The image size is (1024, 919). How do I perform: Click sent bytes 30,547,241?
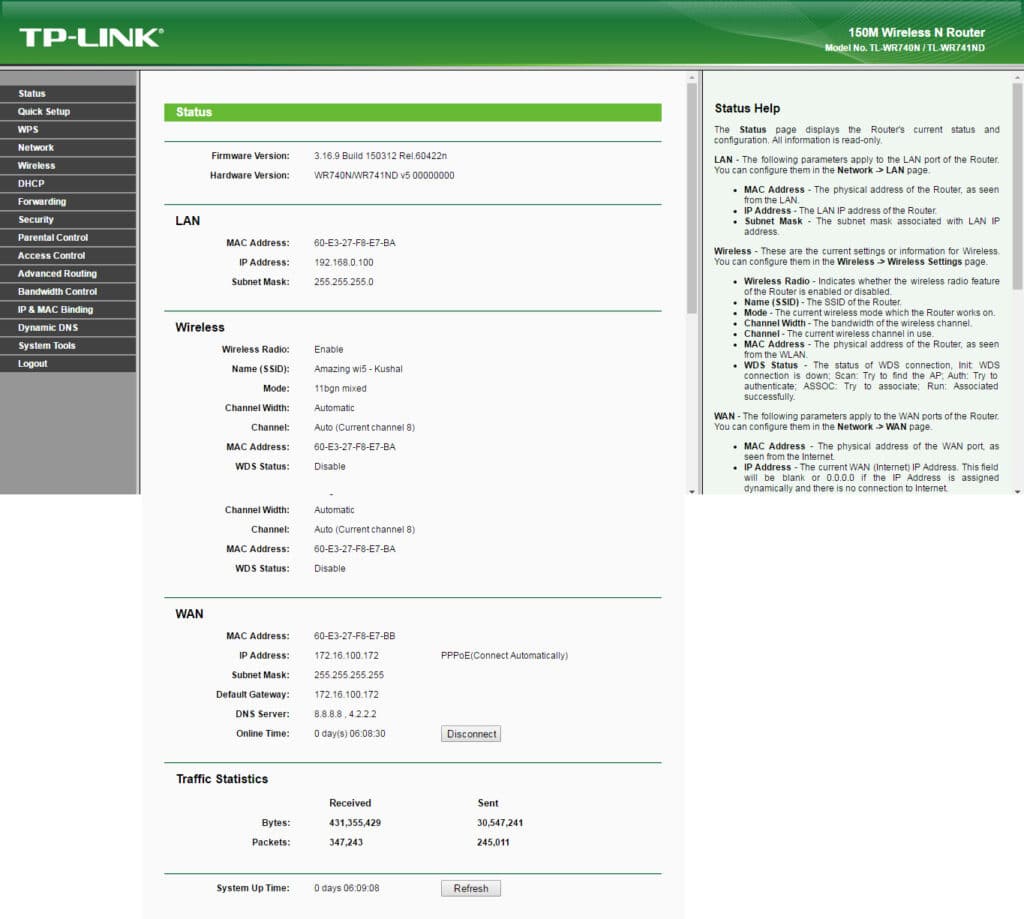[x=500, y=822]
